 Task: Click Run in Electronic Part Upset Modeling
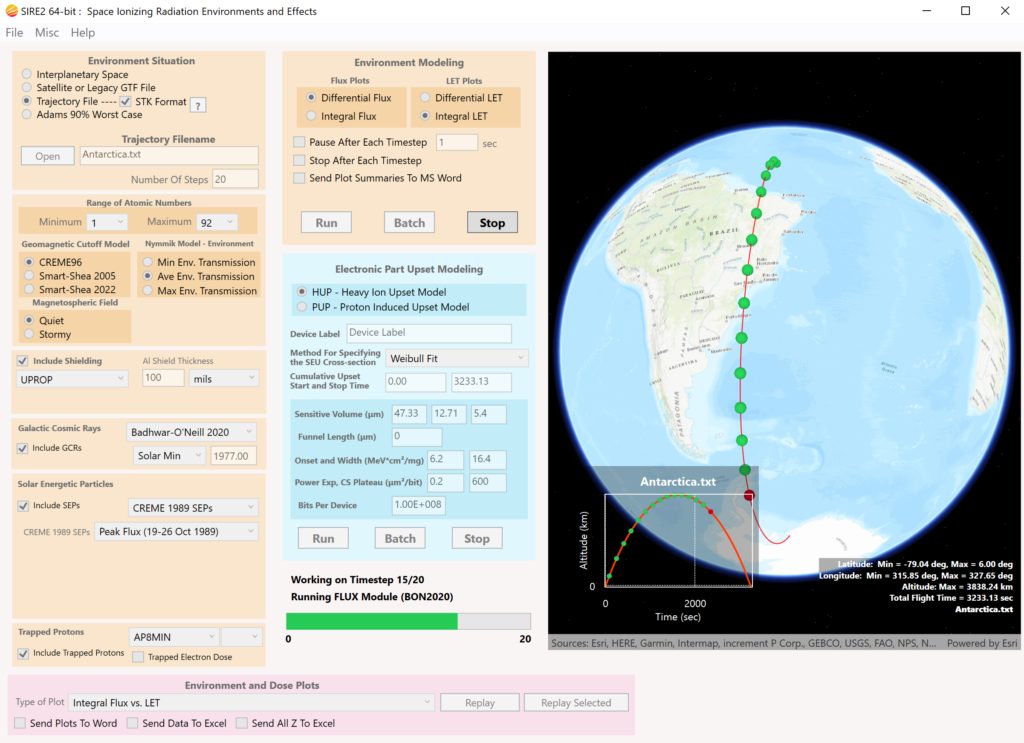[323, 539]
